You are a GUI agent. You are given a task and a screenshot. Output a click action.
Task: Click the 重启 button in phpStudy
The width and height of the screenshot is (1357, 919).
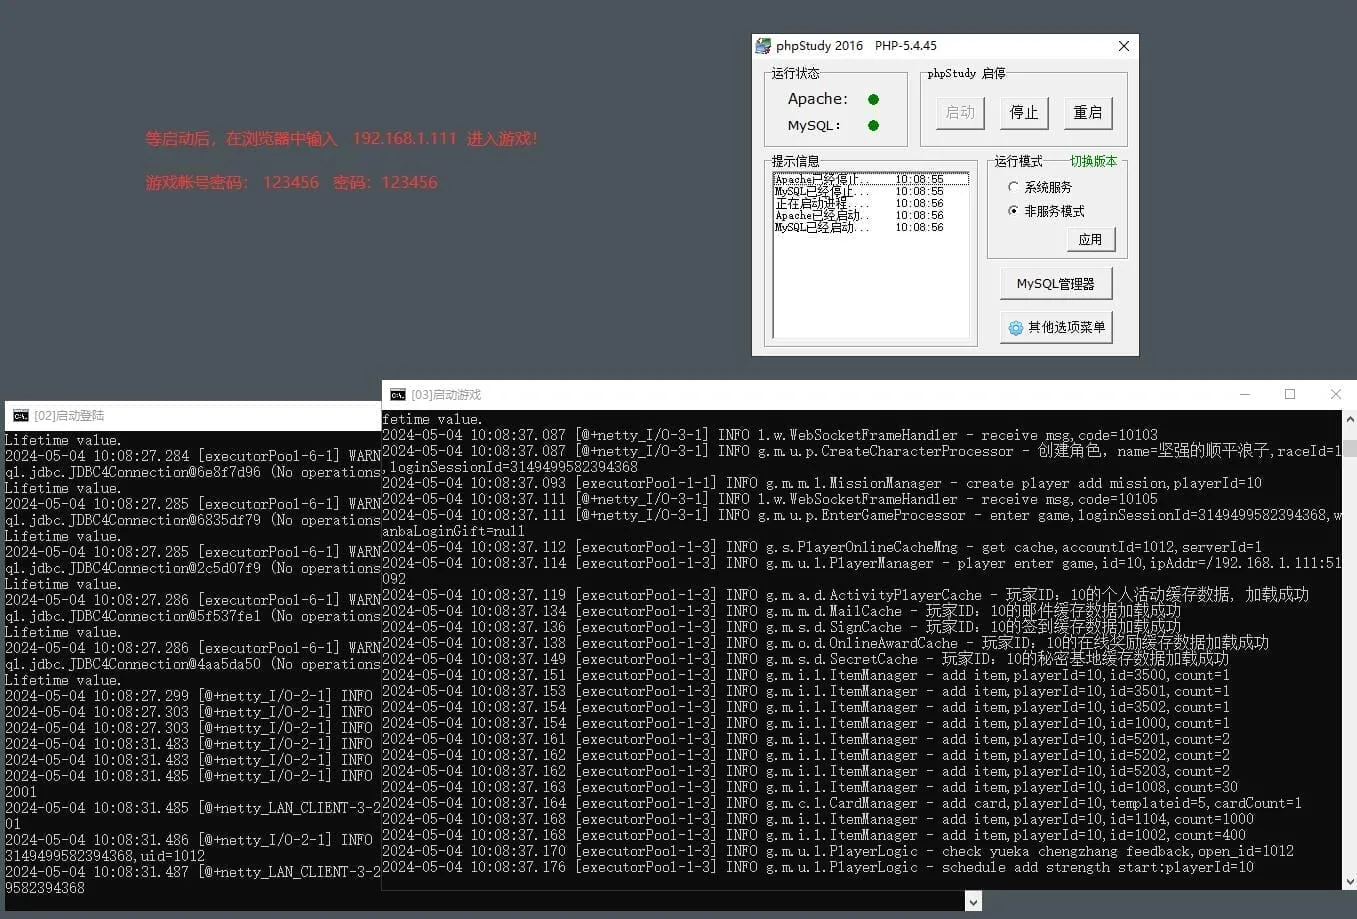pyautogui.click(x=1088, y=113)
